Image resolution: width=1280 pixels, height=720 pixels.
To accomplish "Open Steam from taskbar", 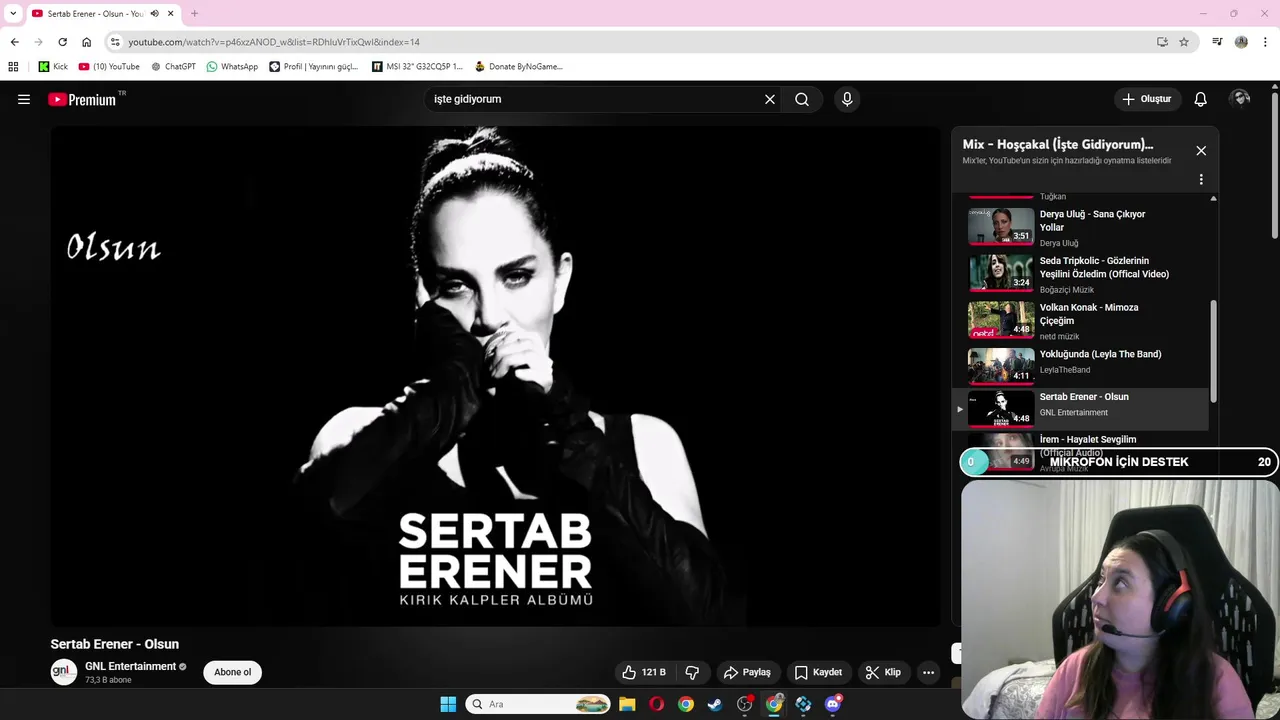I will [x=715, y=704].
